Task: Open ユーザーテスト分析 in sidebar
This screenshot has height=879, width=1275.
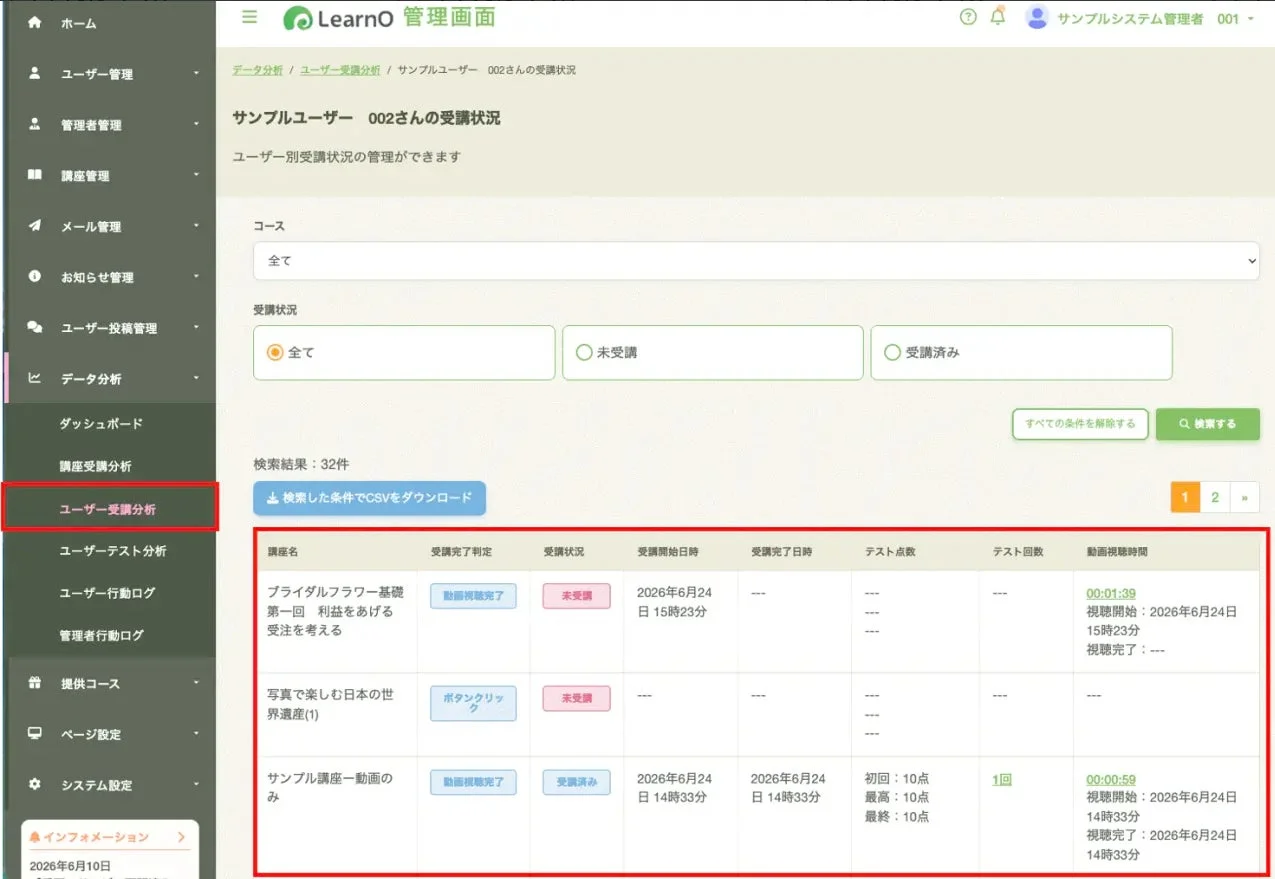Action: point(113,551)
